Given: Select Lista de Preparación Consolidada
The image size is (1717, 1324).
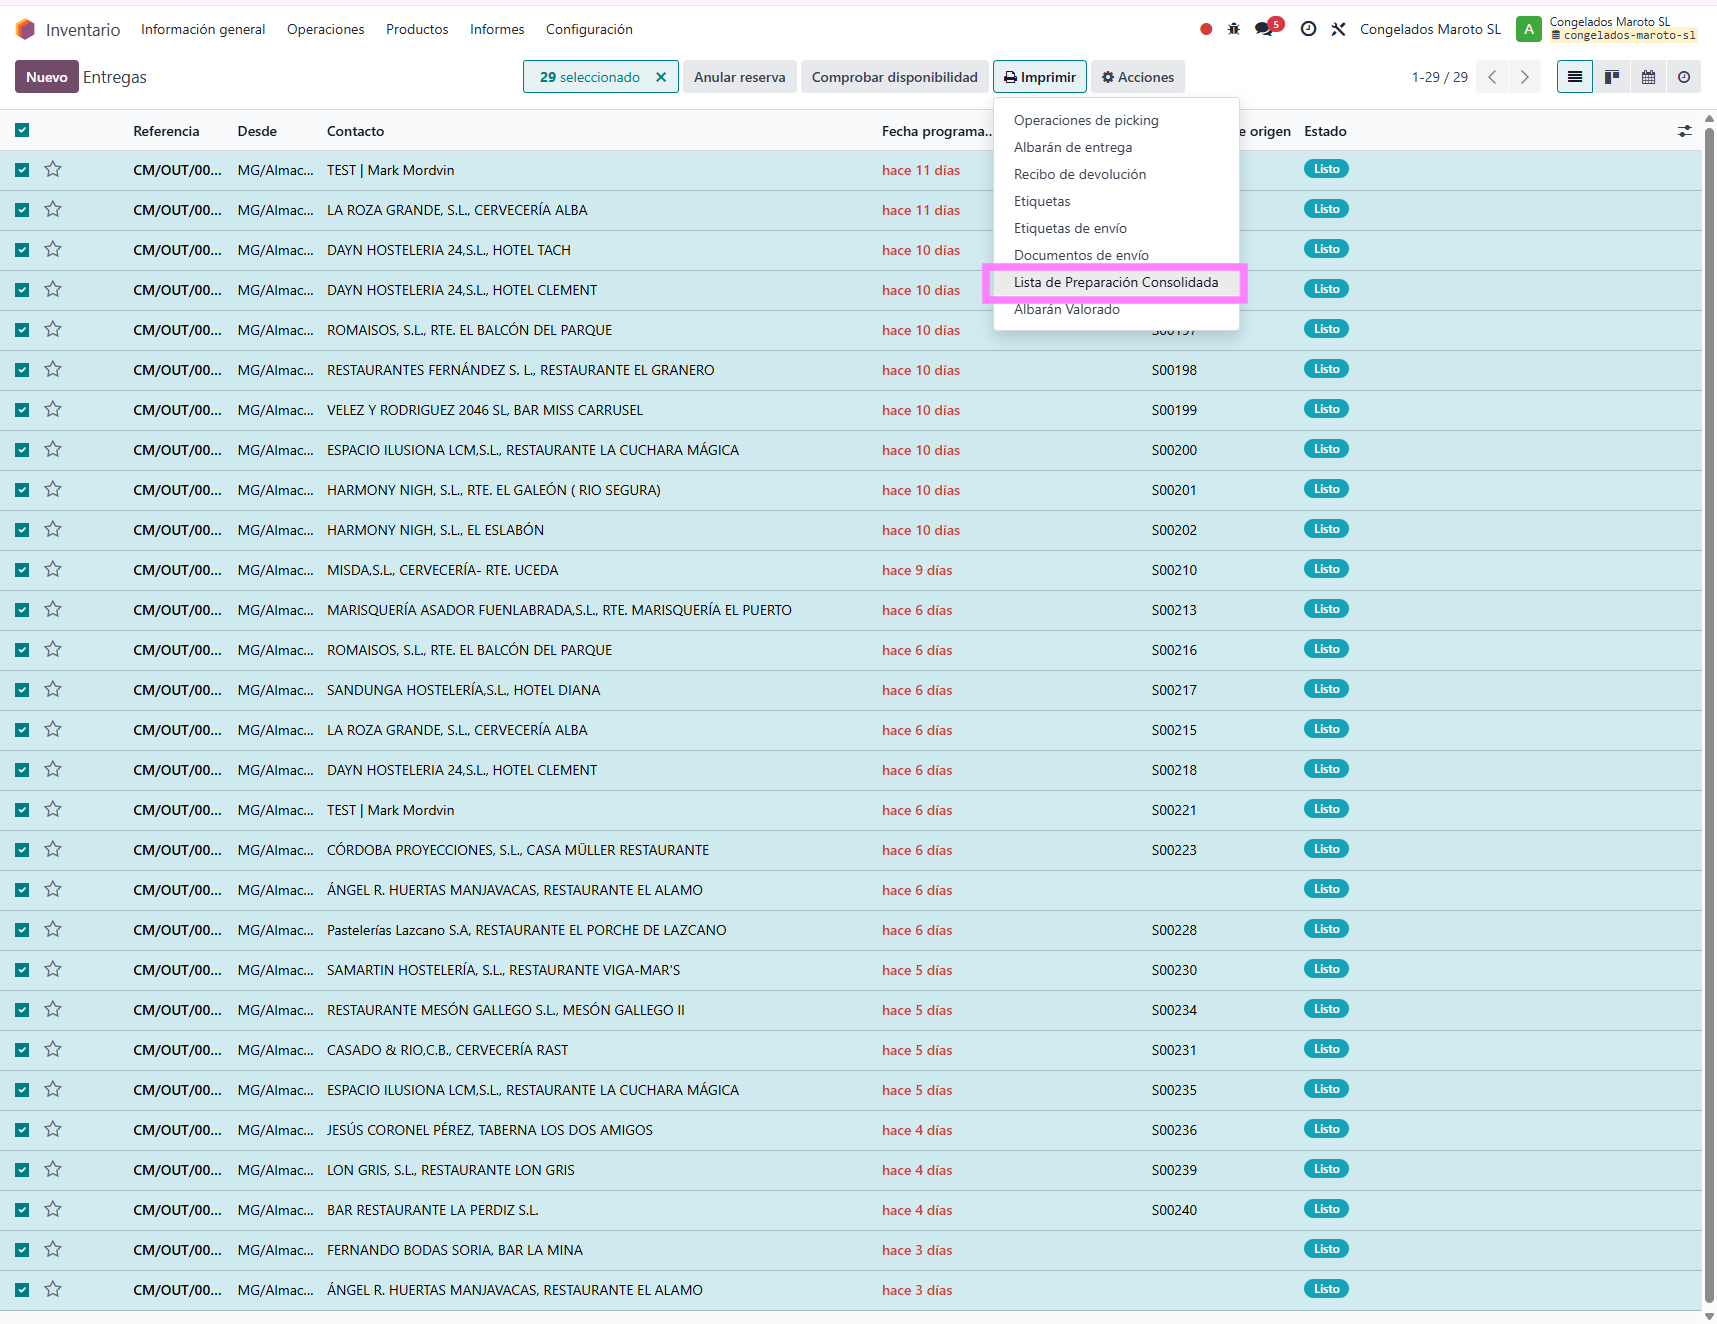Looking at the screenshot, I should tap(1115, 283).
